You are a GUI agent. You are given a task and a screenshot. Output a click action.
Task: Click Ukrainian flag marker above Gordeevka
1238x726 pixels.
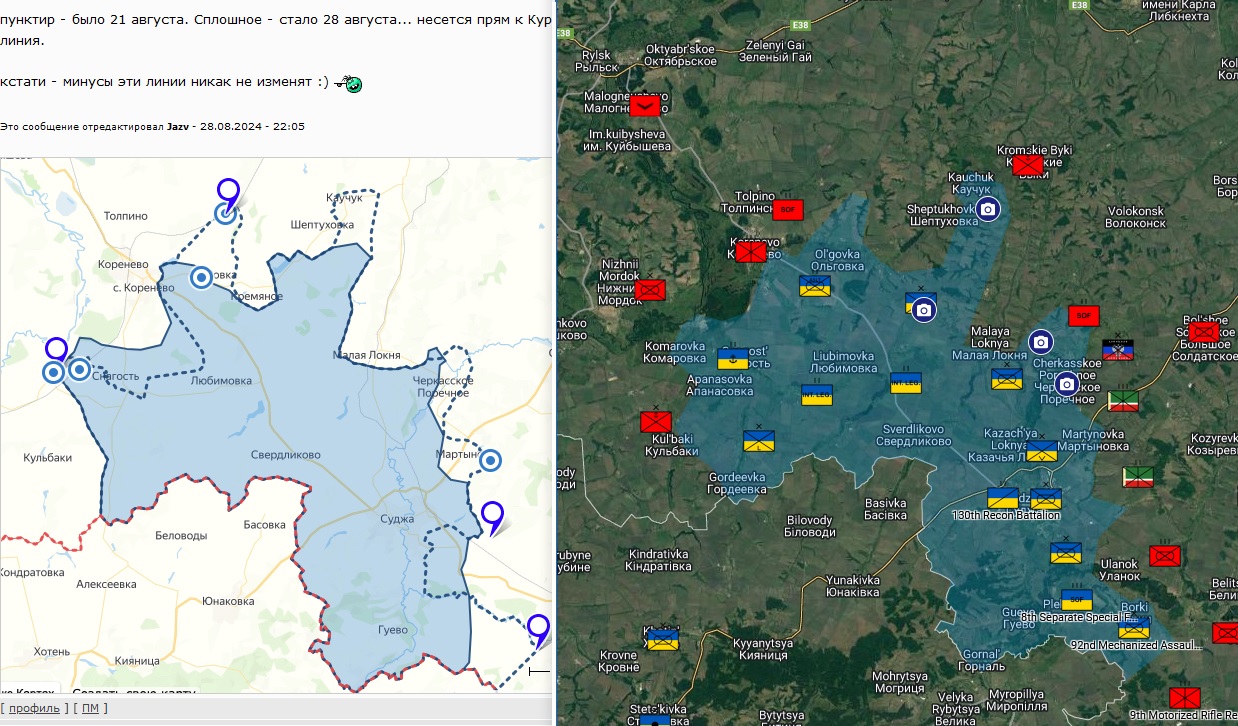[759, 440]
